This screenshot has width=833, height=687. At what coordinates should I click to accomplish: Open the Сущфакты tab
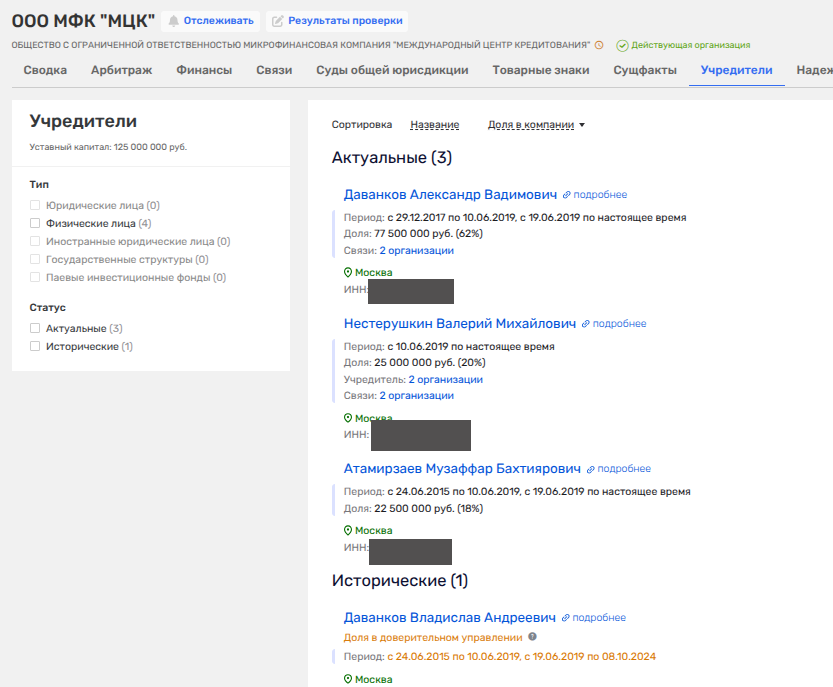pos(645,70)
